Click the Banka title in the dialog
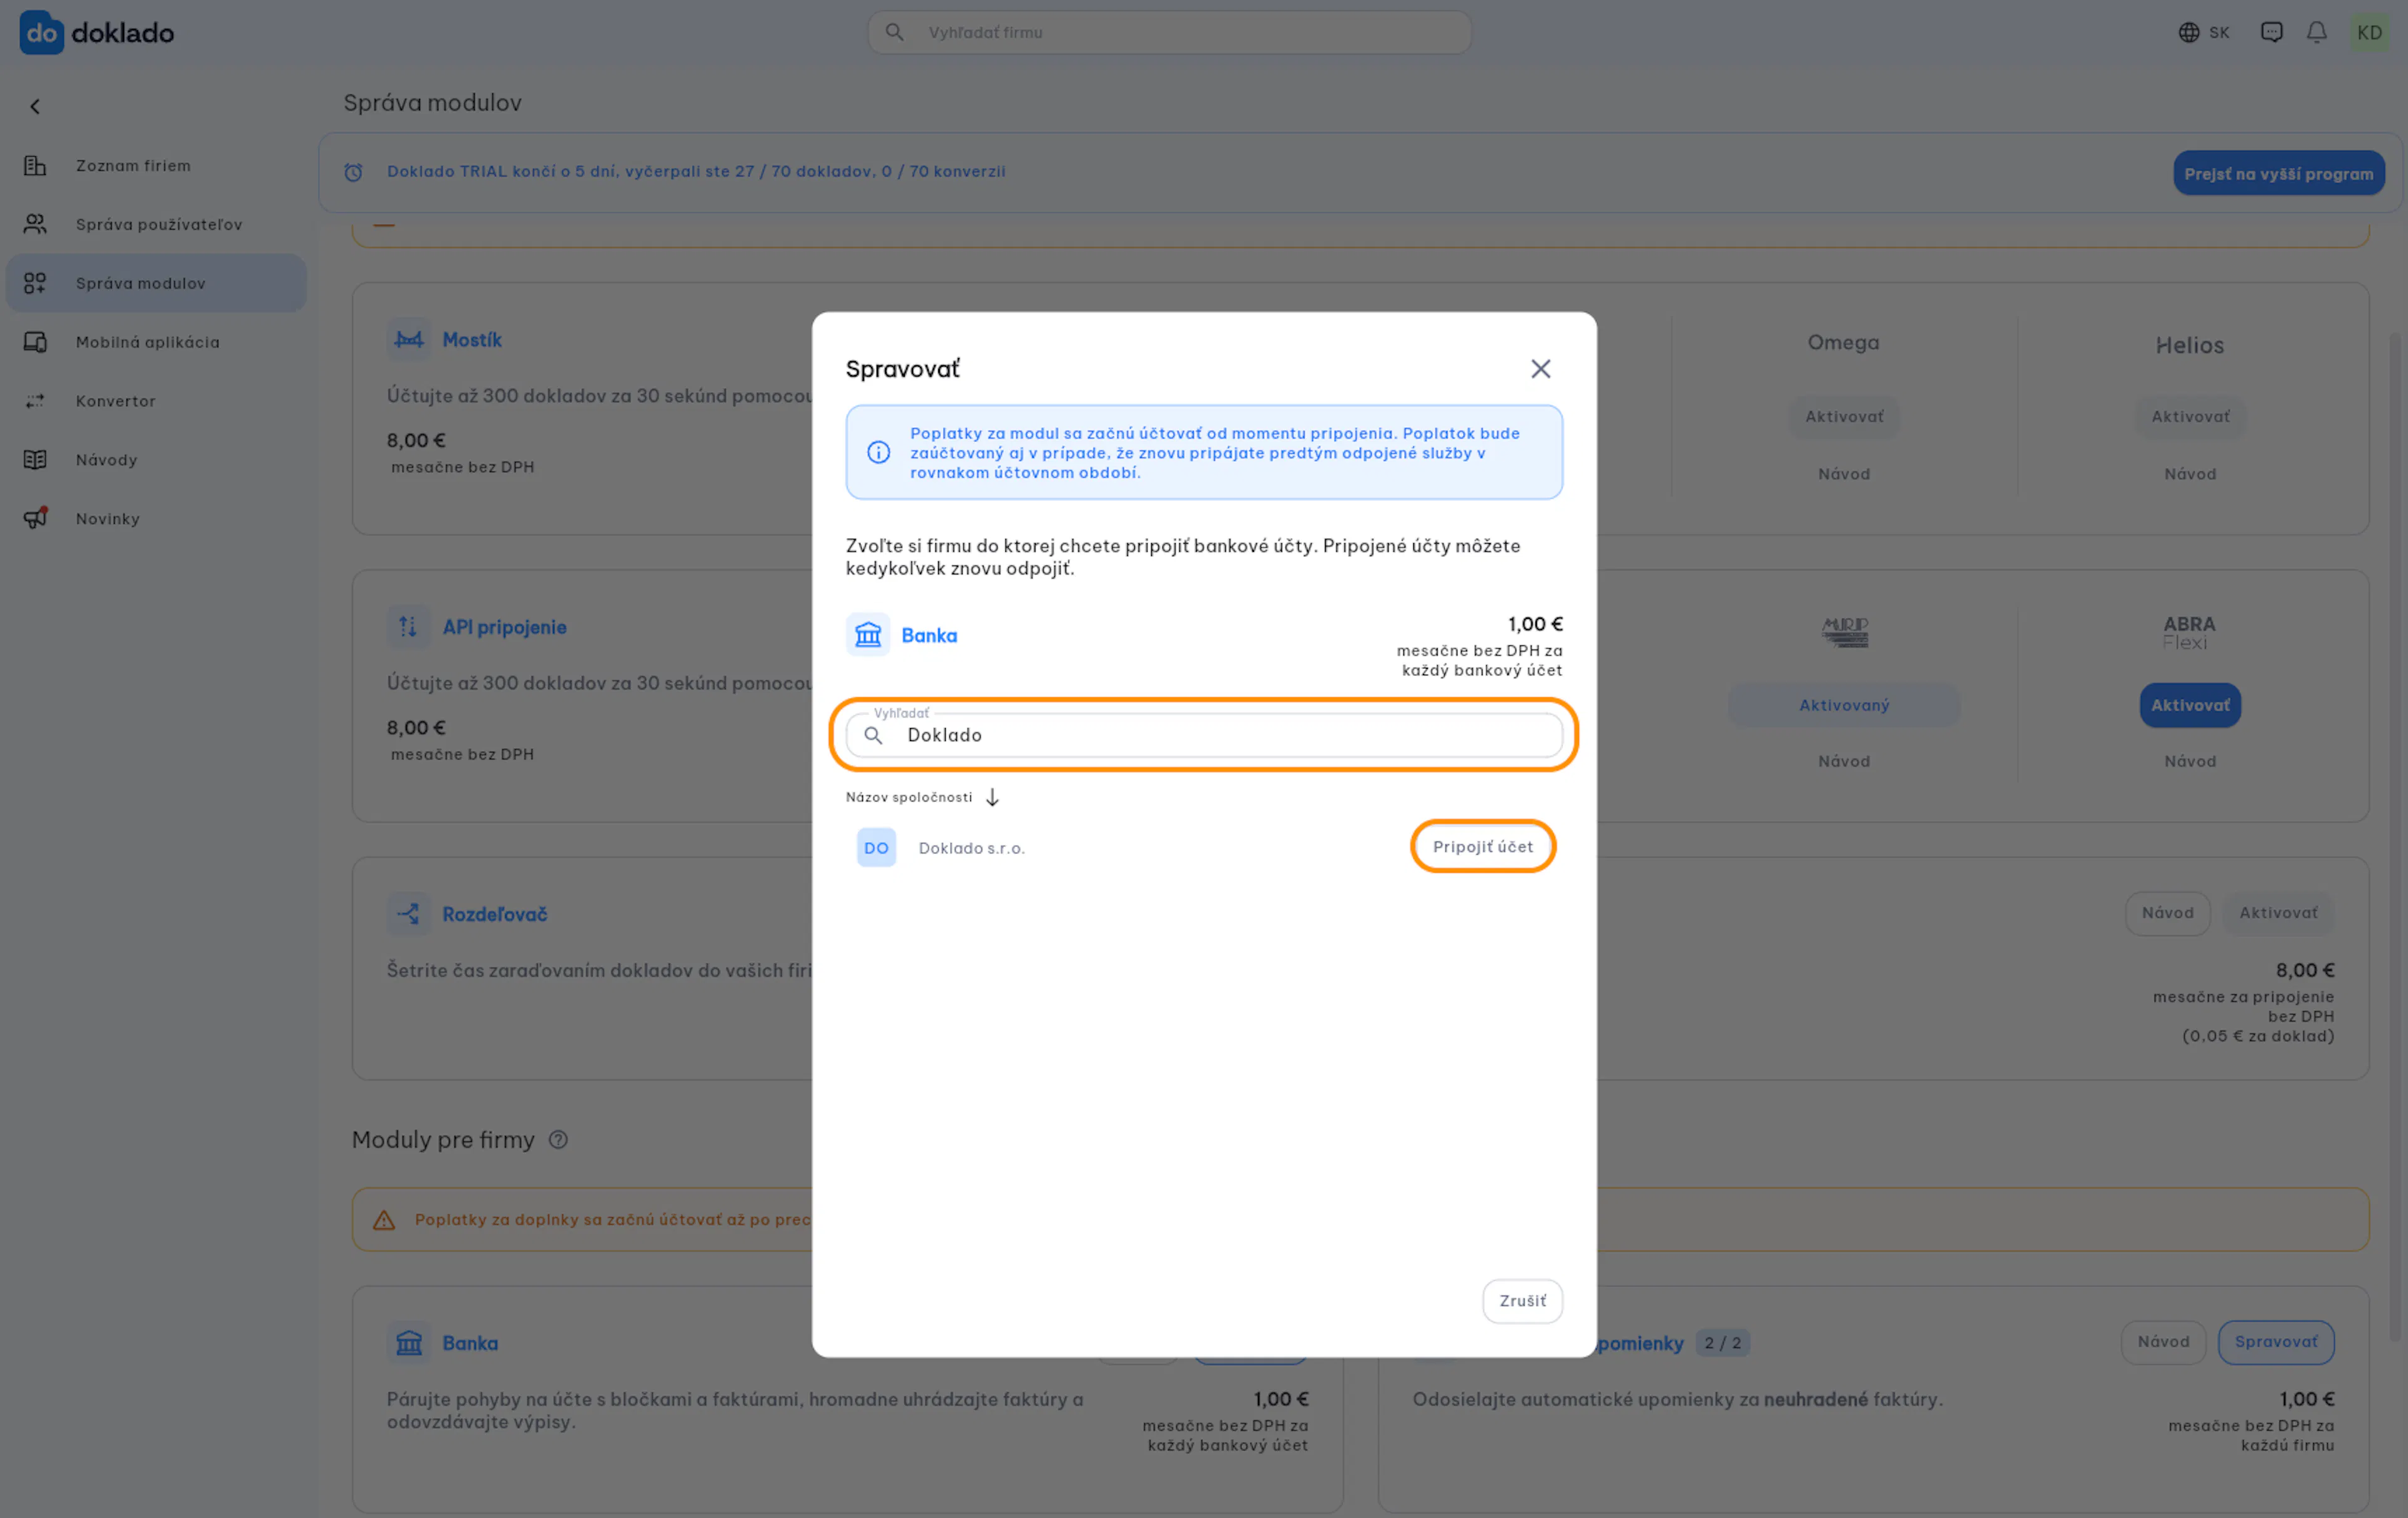The width and height of the screenshot is (2408, 1518). tap(929, 636)
